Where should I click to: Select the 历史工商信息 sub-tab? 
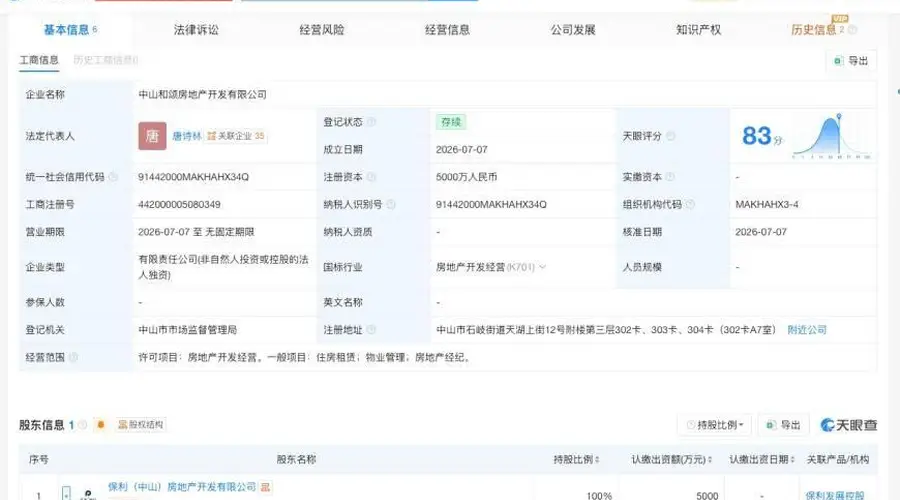click(x=106, y=60)
